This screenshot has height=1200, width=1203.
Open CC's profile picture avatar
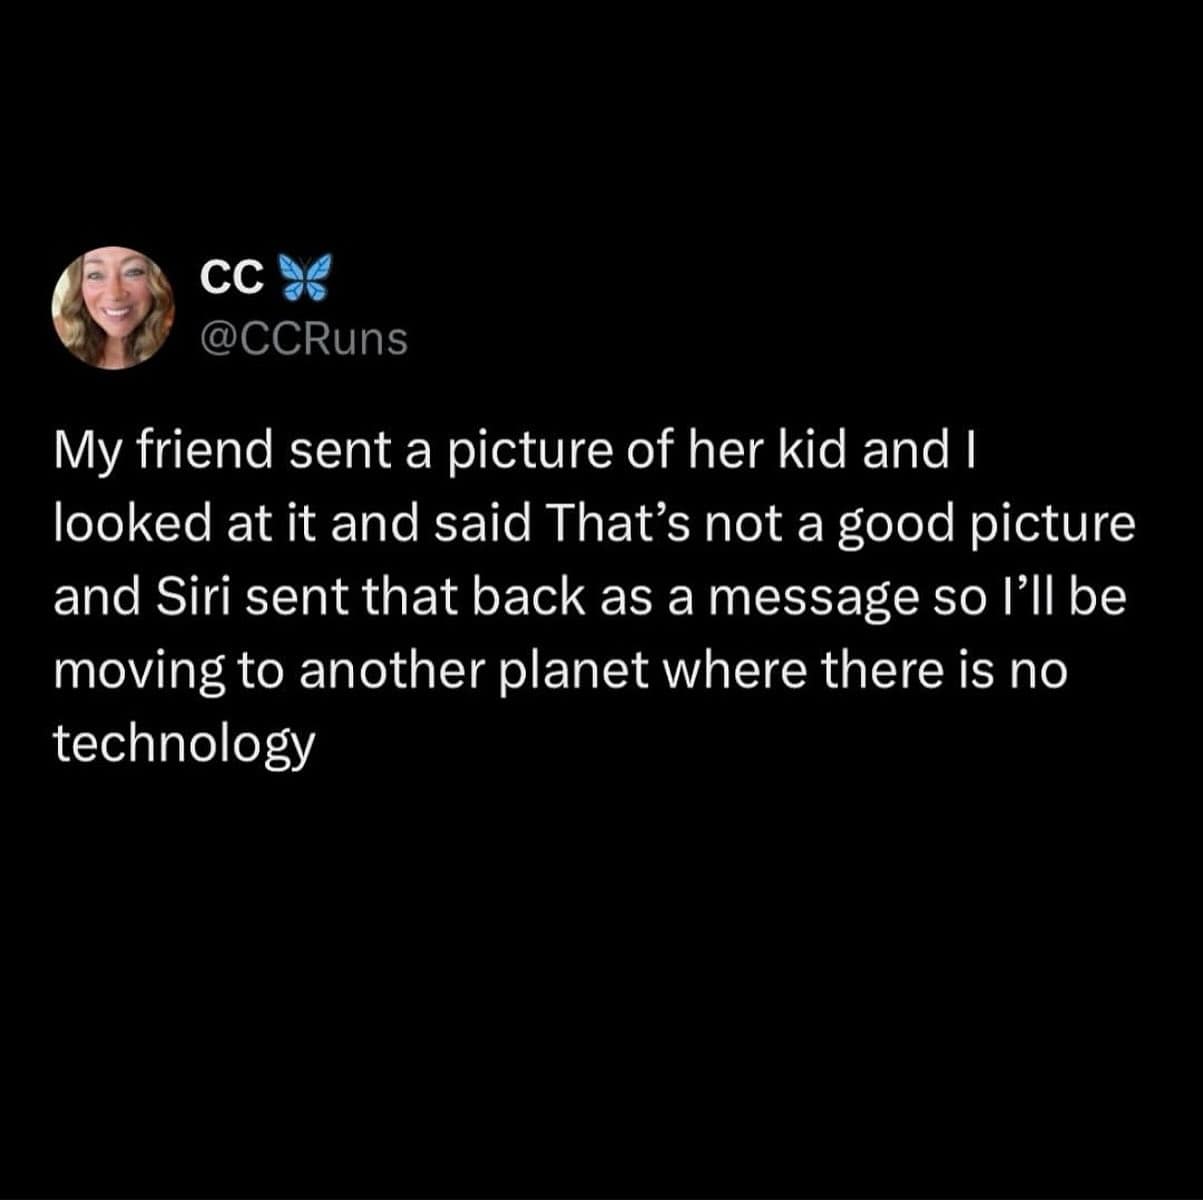pos(113,308)
